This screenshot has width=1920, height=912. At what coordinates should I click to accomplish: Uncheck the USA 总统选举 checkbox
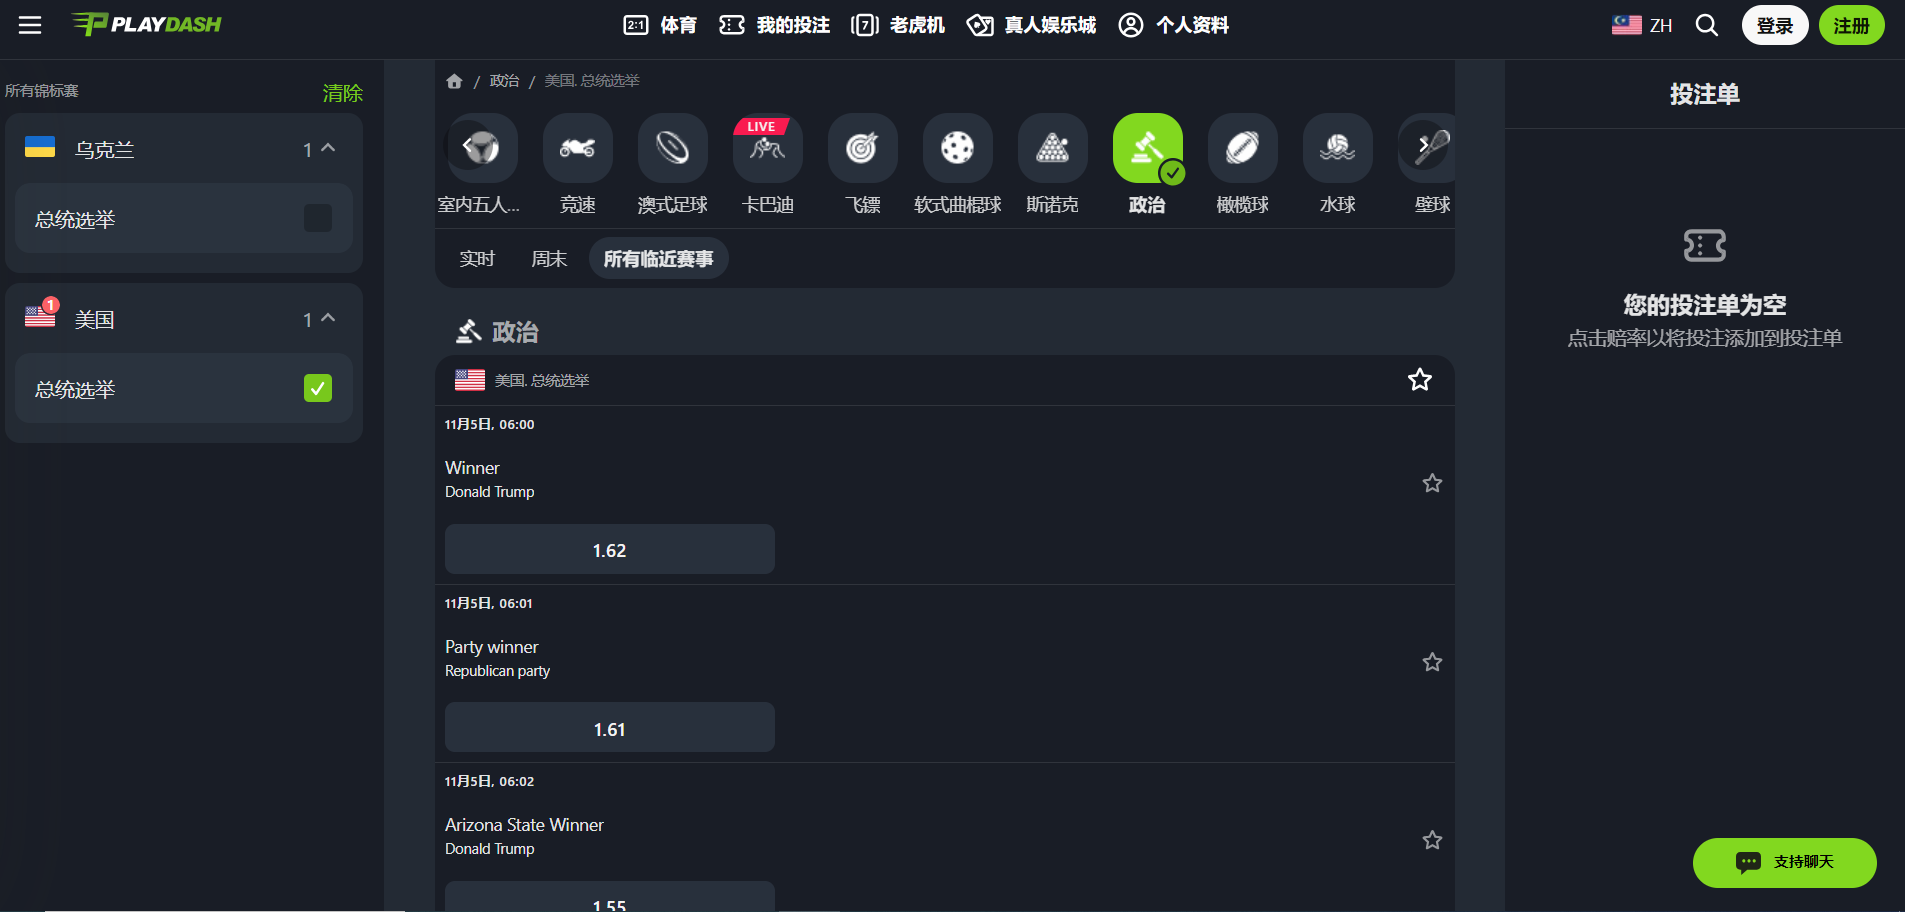tap(317, 388)
